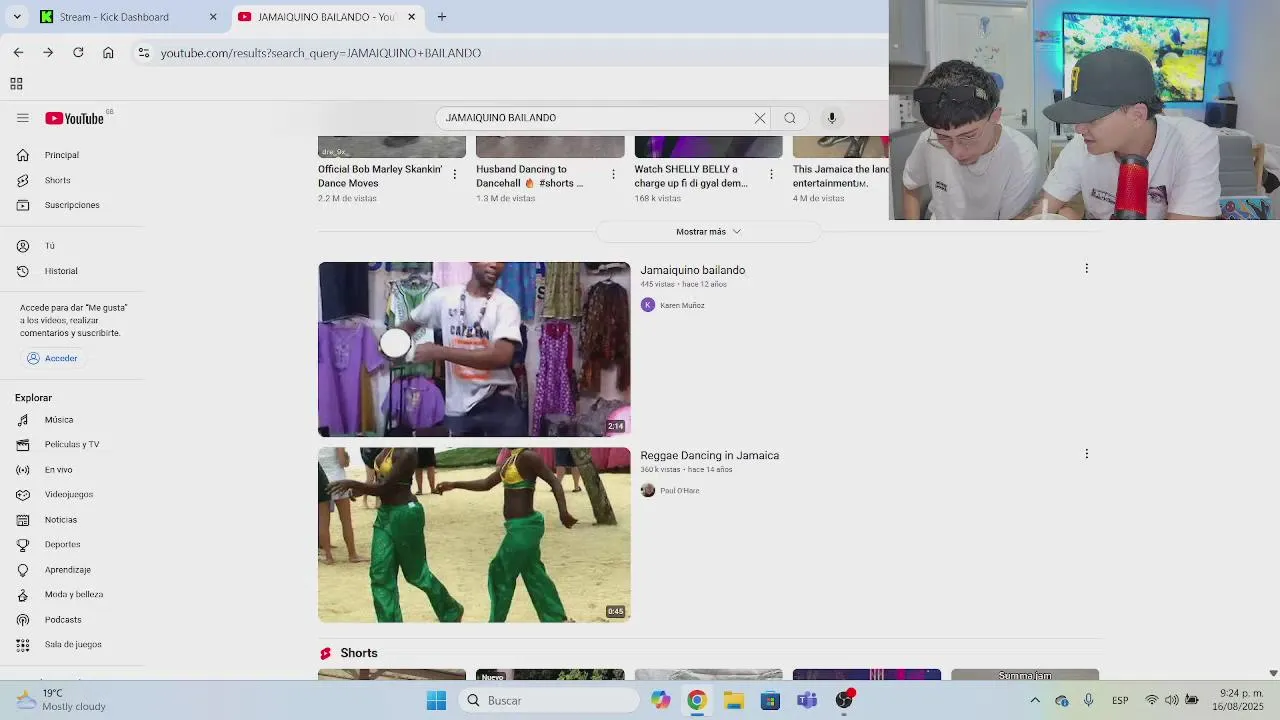
Task: Start voice search with the microphone
Action: click(x=831, y=118)
